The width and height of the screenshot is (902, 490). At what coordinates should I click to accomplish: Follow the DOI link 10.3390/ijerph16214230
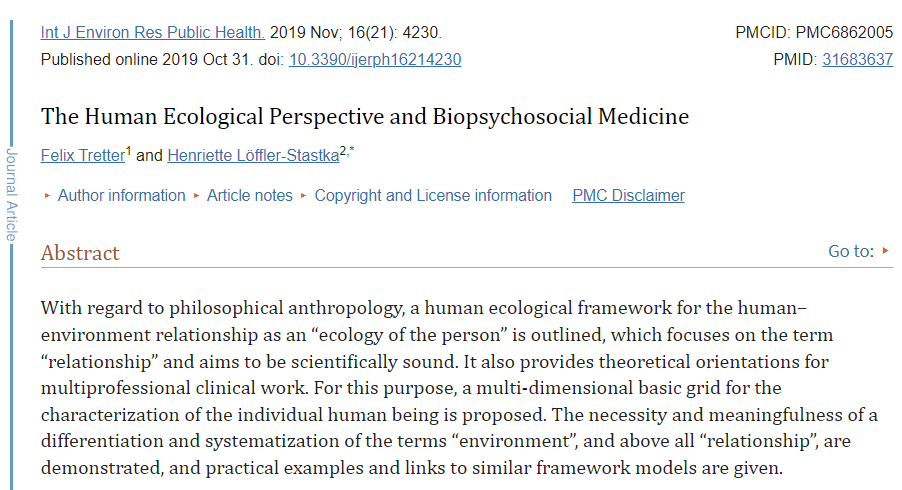coord(375,59)
